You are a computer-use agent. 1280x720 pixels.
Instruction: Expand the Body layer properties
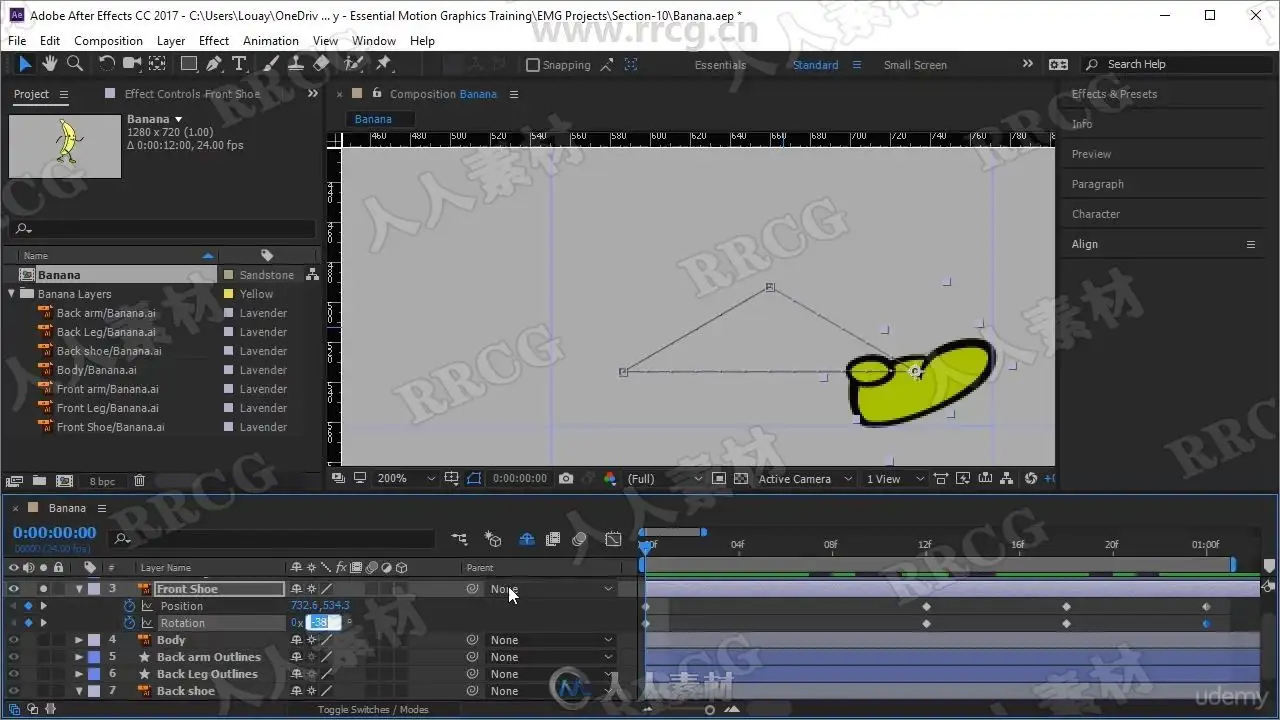(x=79, y=640)
